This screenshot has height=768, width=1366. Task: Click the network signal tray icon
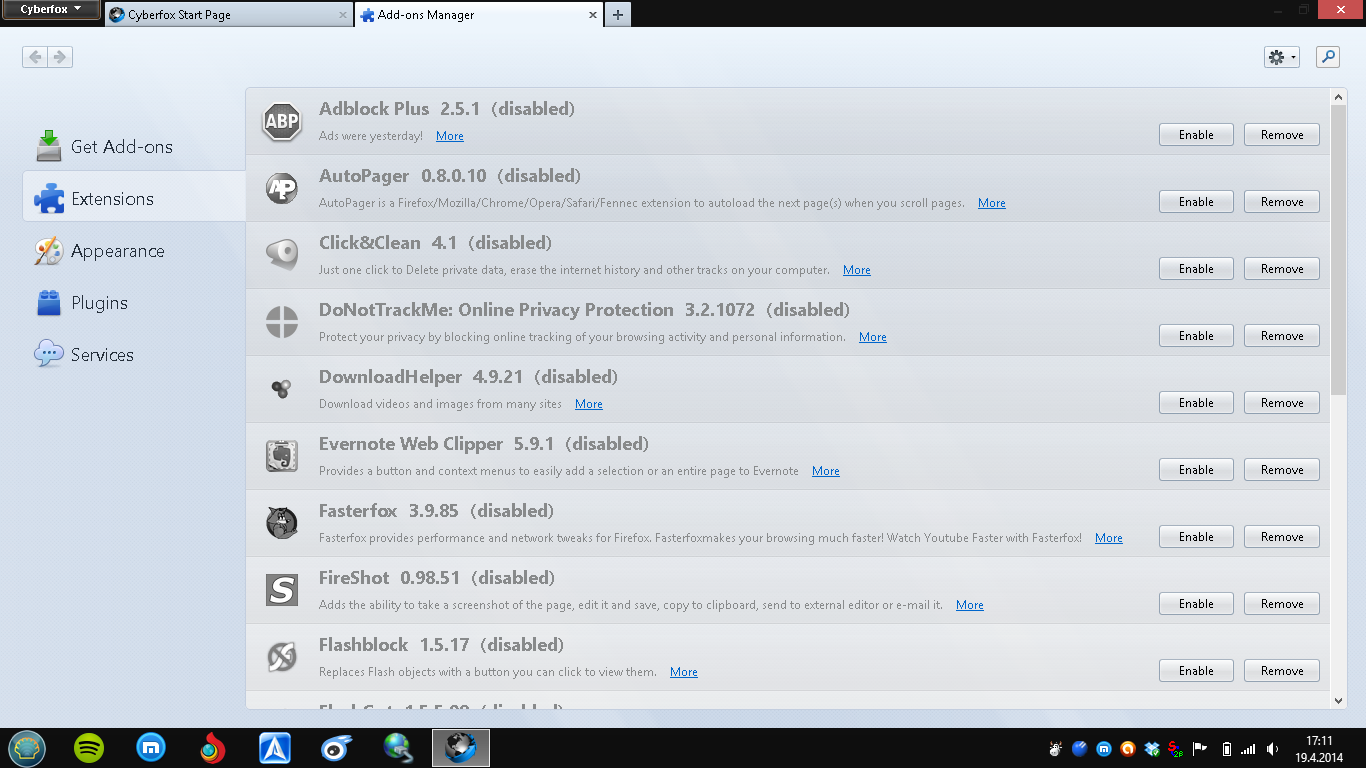(x=1248, y=748)
